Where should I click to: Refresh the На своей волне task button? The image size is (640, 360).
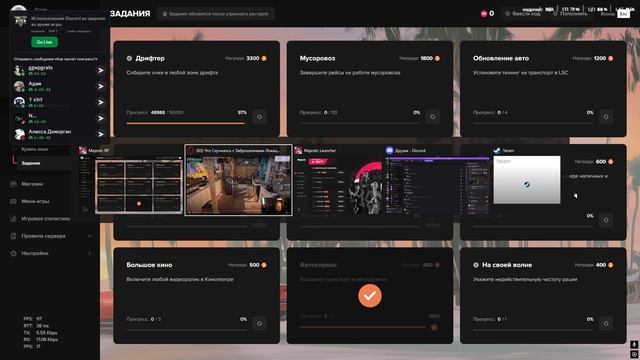coord(606,323)
